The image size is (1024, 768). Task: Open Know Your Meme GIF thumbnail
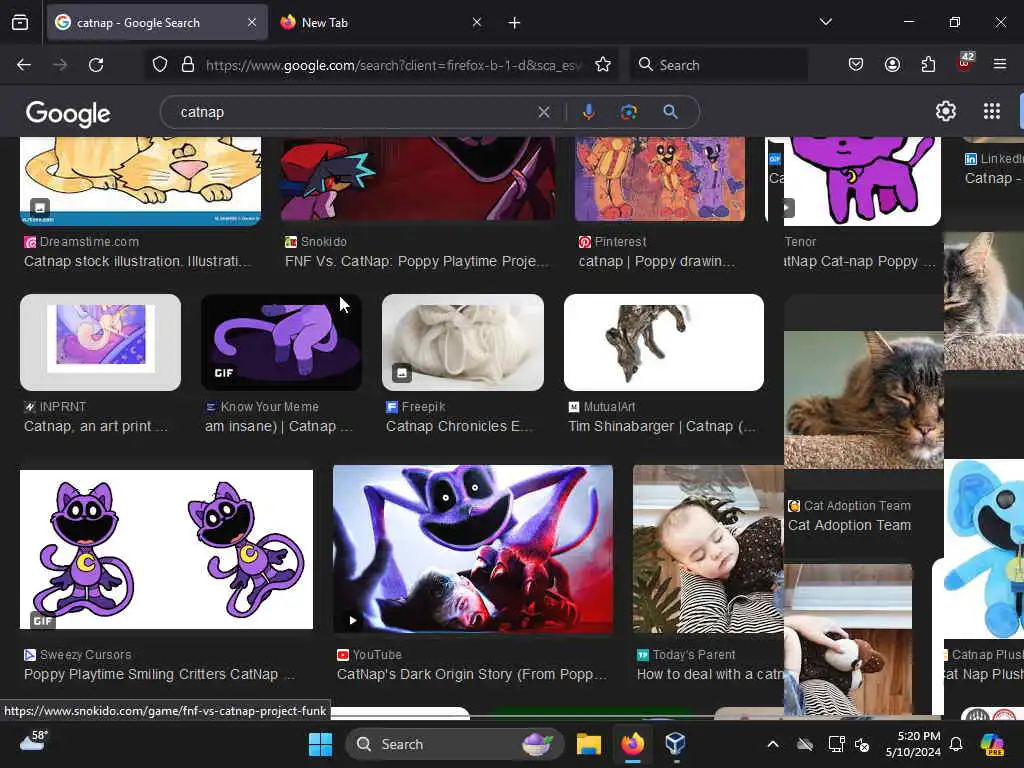(281, 342)
